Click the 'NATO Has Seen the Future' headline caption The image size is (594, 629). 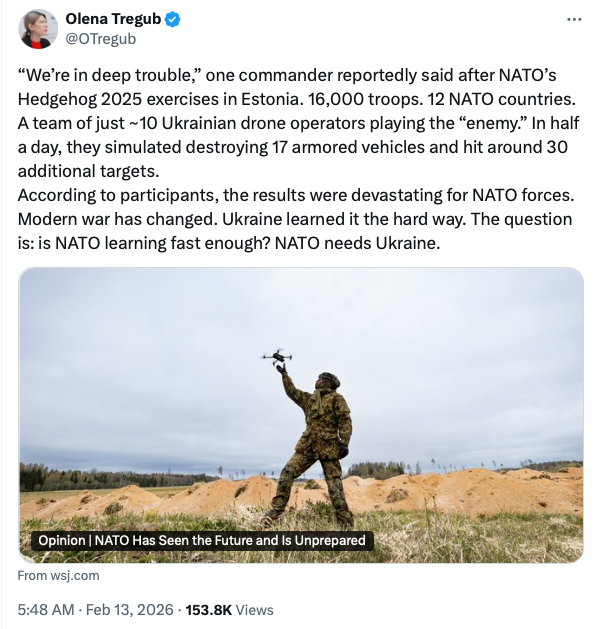coord(230,540)
